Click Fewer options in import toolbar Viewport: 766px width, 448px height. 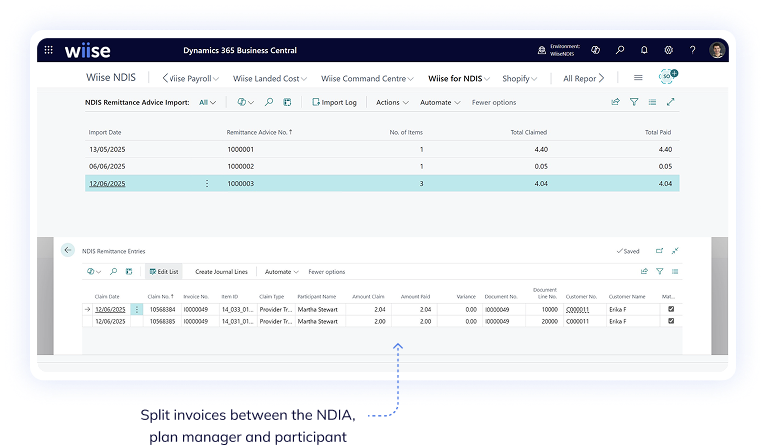click(x=494, y=102)
